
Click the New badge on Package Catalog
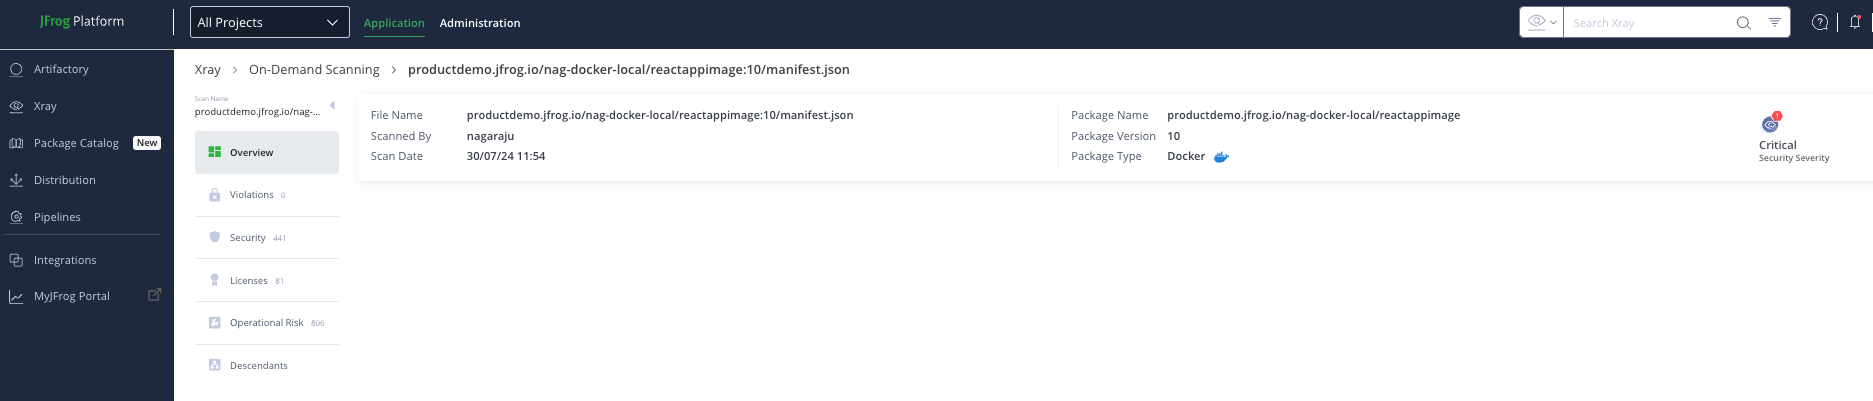tap(147, 143)
